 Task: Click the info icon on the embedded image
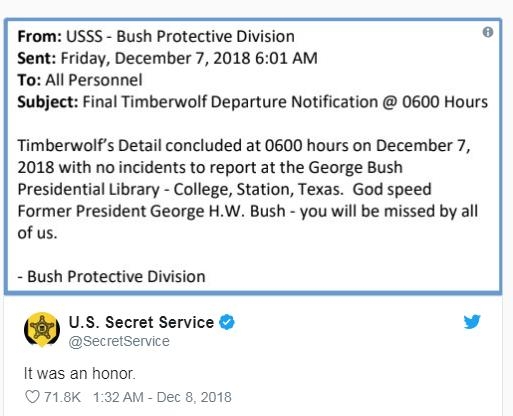488,32
